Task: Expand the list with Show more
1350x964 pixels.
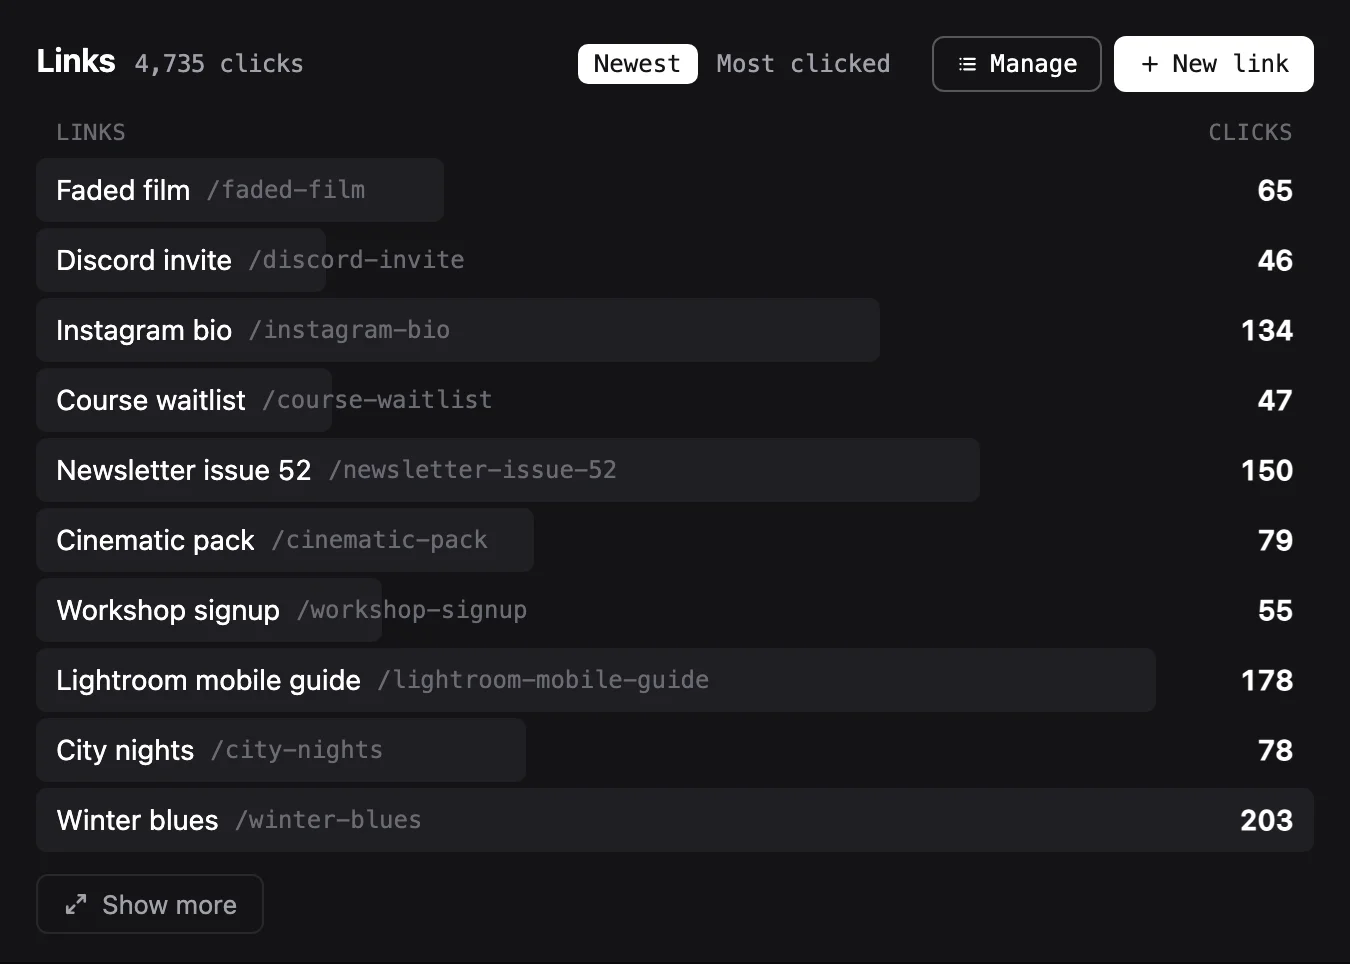Action: (x=150, y=904)
